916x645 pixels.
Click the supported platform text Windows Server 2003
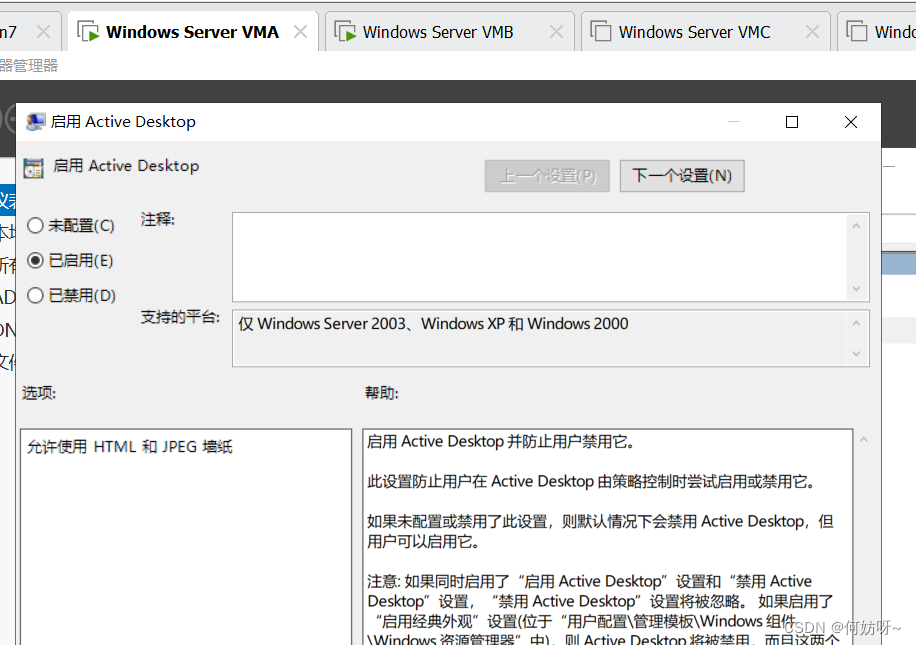pos(331,324)
